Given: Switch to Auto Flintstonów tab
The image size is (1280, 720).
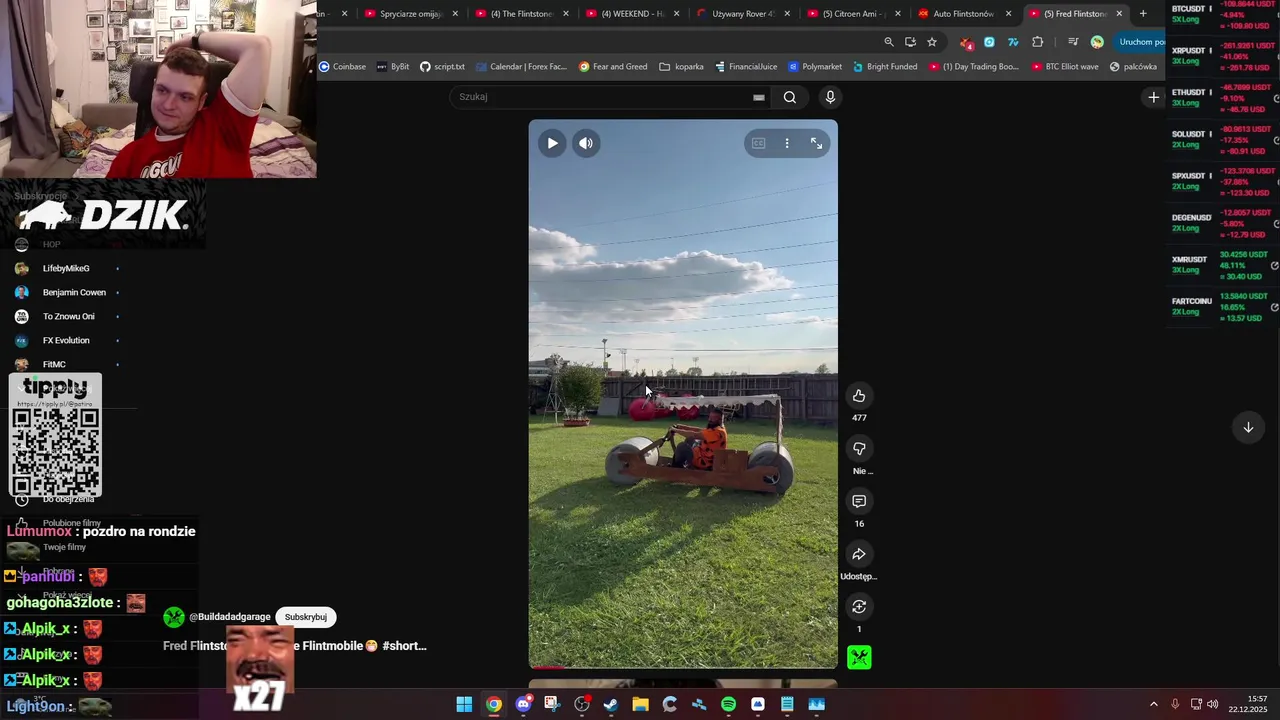Looking at the screenshot, I should pos(964,14).
